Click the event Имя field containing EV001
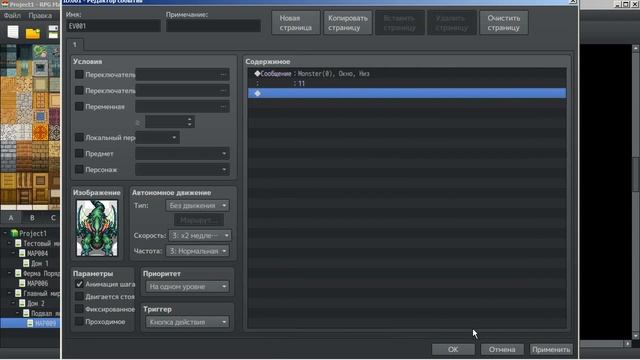This screenshot has width=640, height=360. 113,26
